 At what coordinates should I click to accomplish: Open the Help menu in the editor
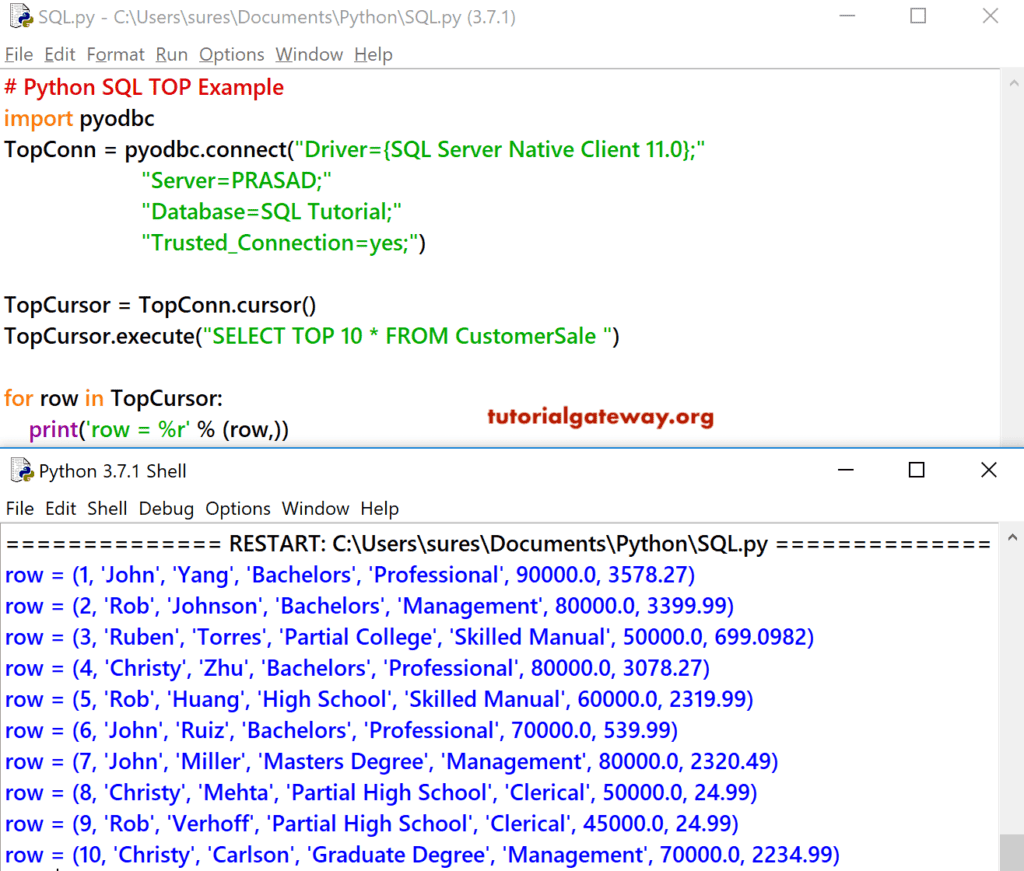point(373,54)
